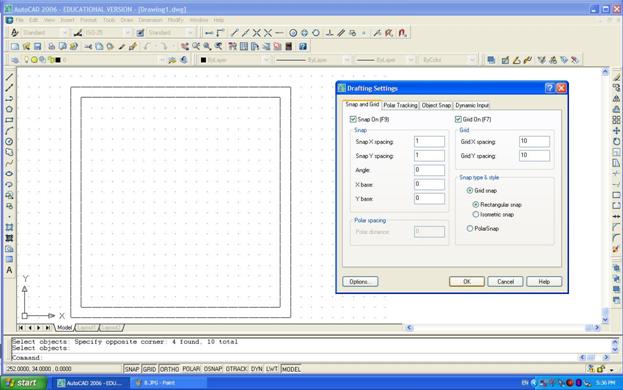The image size is (623, 390).
Task: Select the Isometric snap radio button
Action: coord(476,214)
